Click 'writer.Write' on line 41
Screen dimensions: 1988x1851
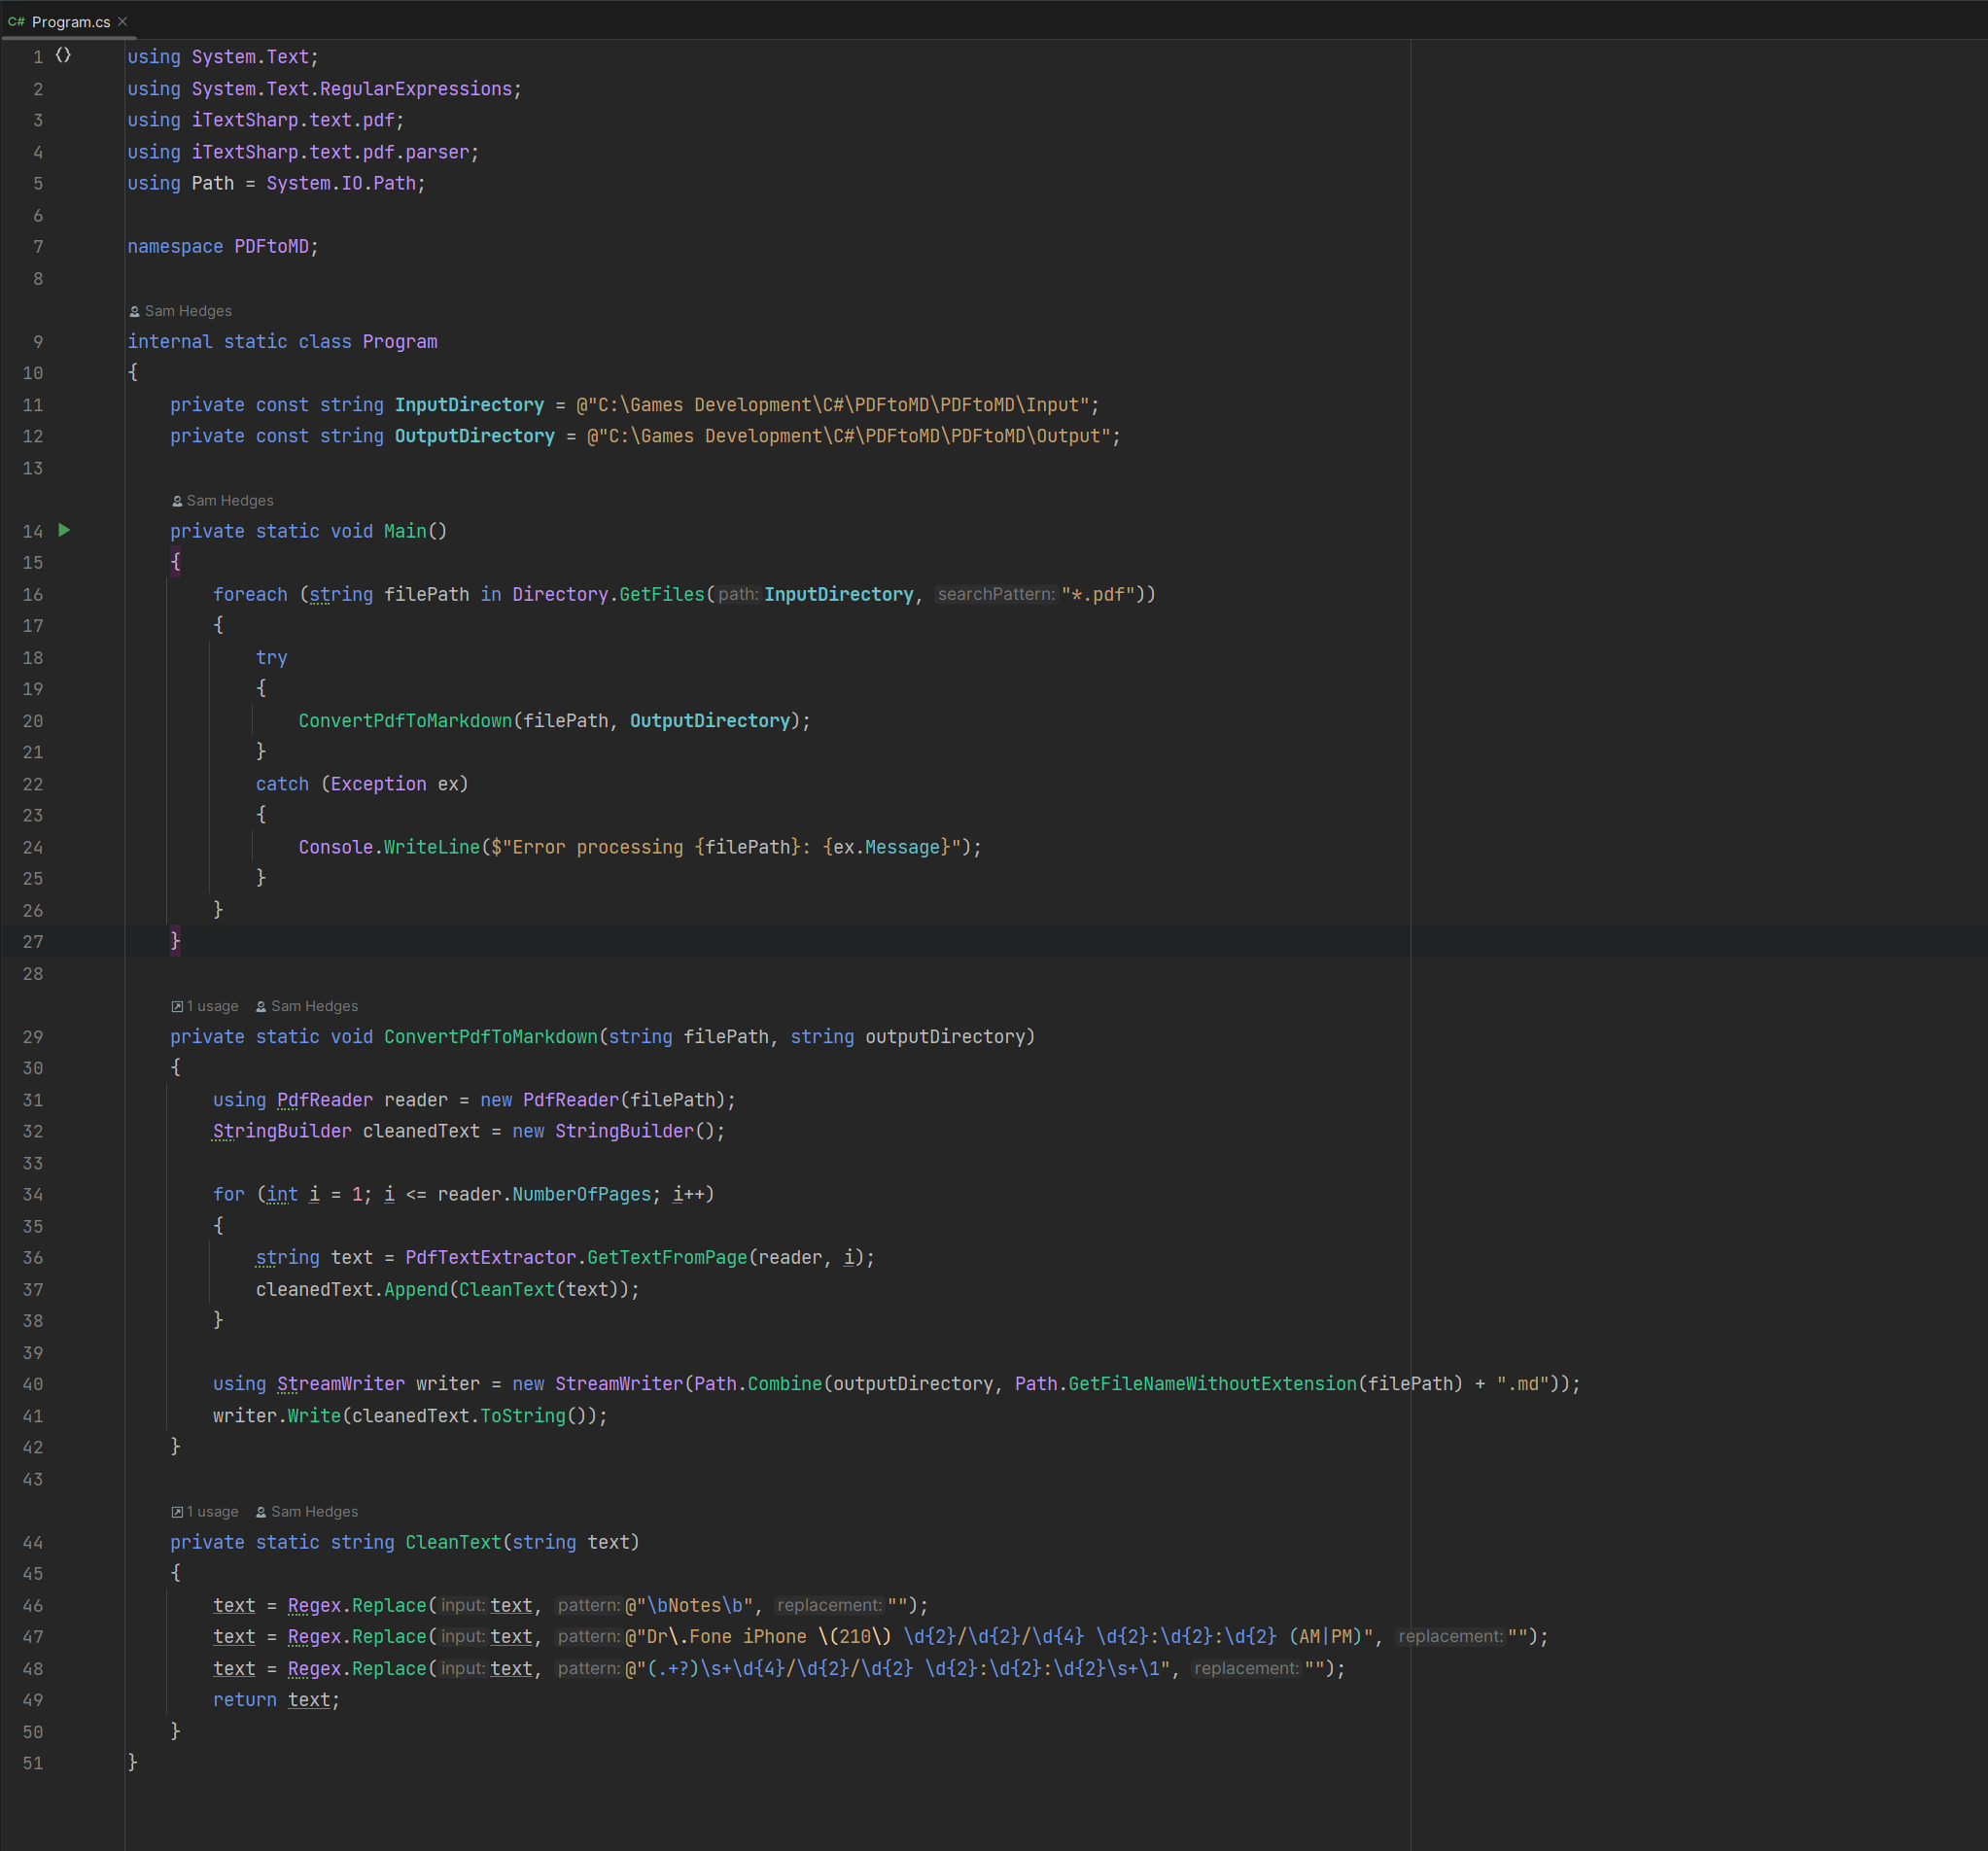coord(276,1416)
